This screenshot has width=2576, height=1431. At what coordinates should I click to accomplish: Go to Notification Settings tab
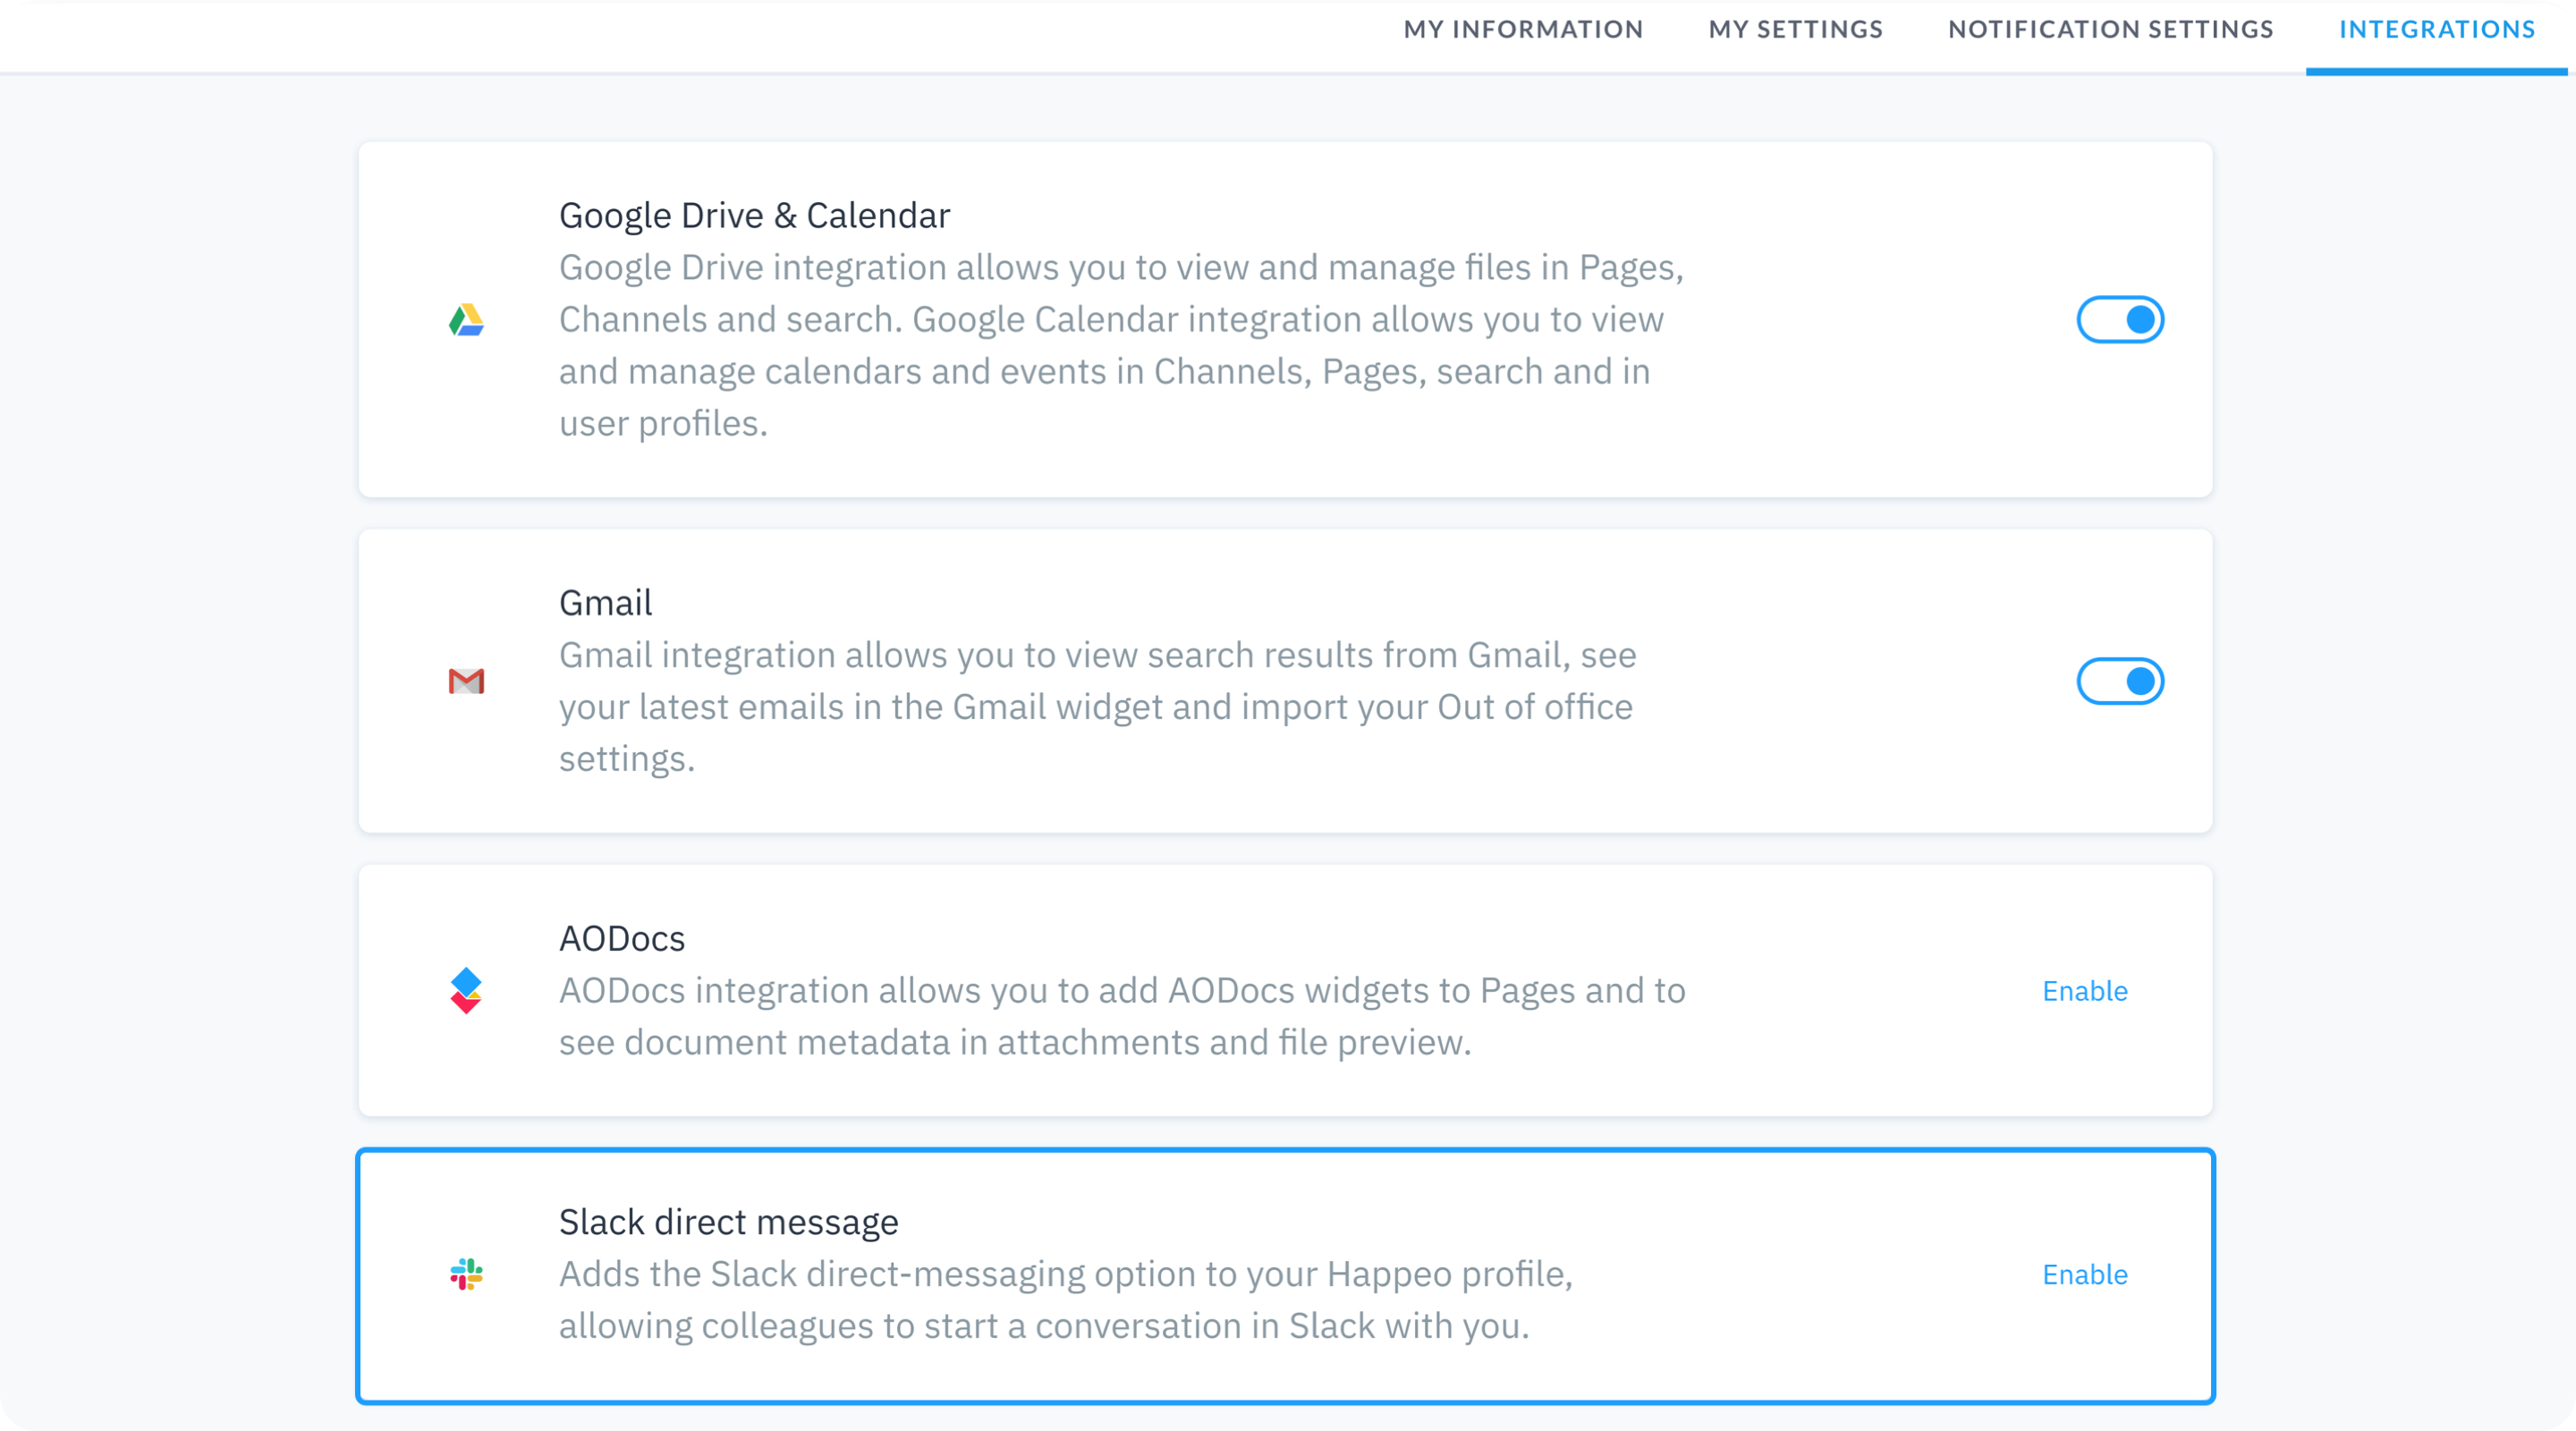(2110, 30)
